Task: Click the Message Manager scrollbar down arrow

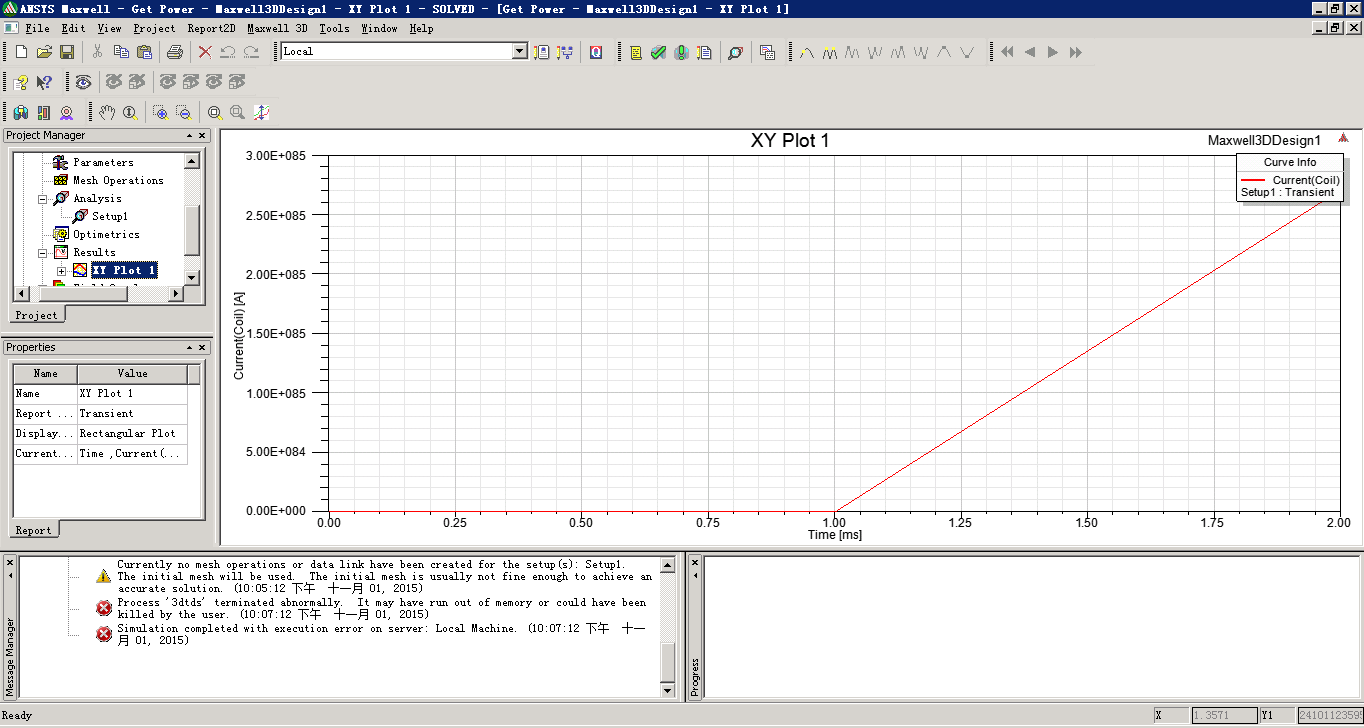Action: click(x=668, y=690)
